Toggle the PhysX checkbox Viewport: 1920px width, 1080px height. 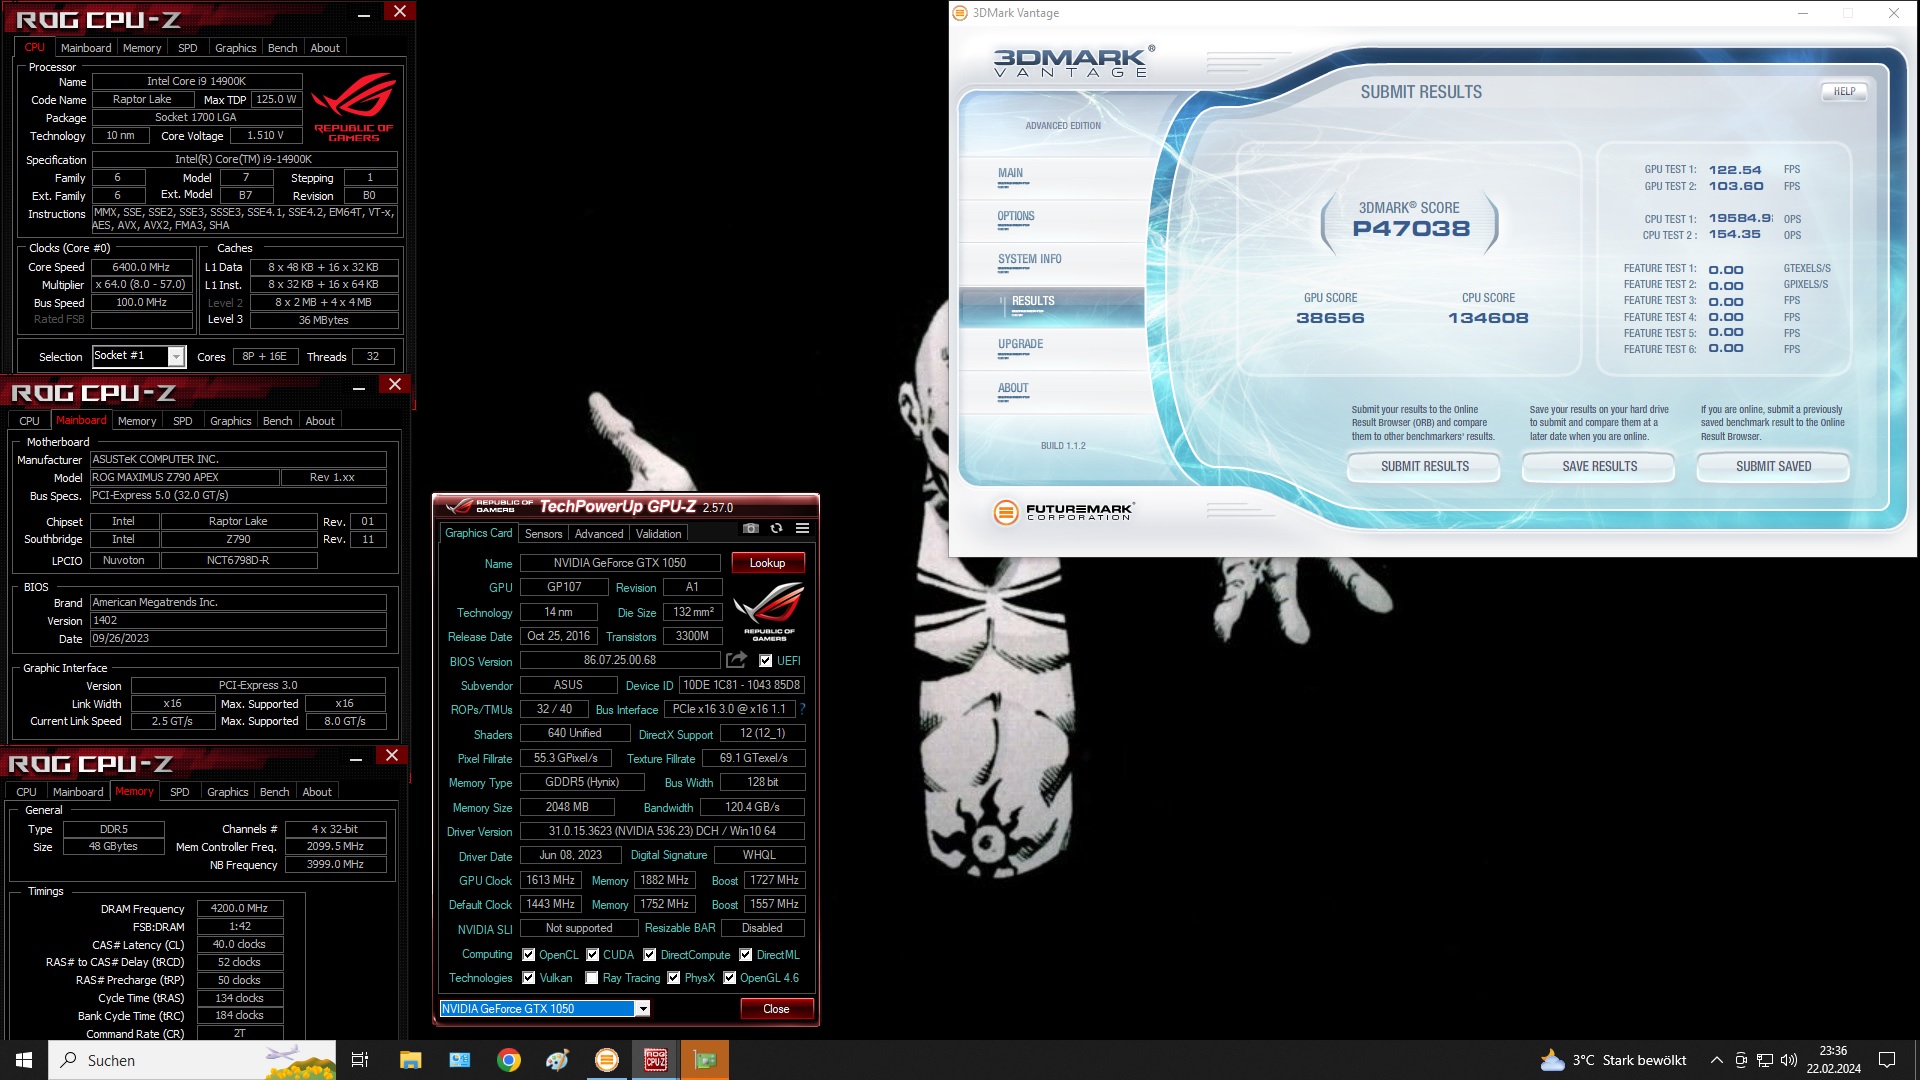tap(674, 978)
